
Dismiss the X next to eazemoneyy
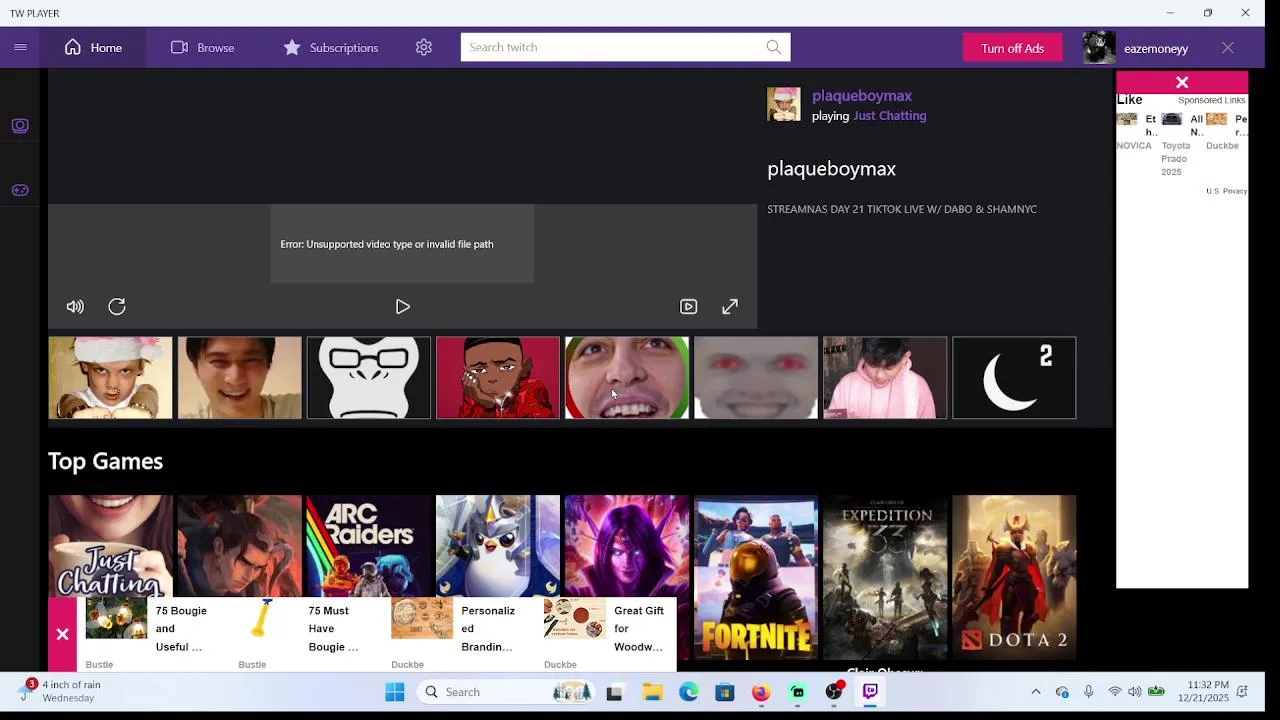tap(1228, 48)
